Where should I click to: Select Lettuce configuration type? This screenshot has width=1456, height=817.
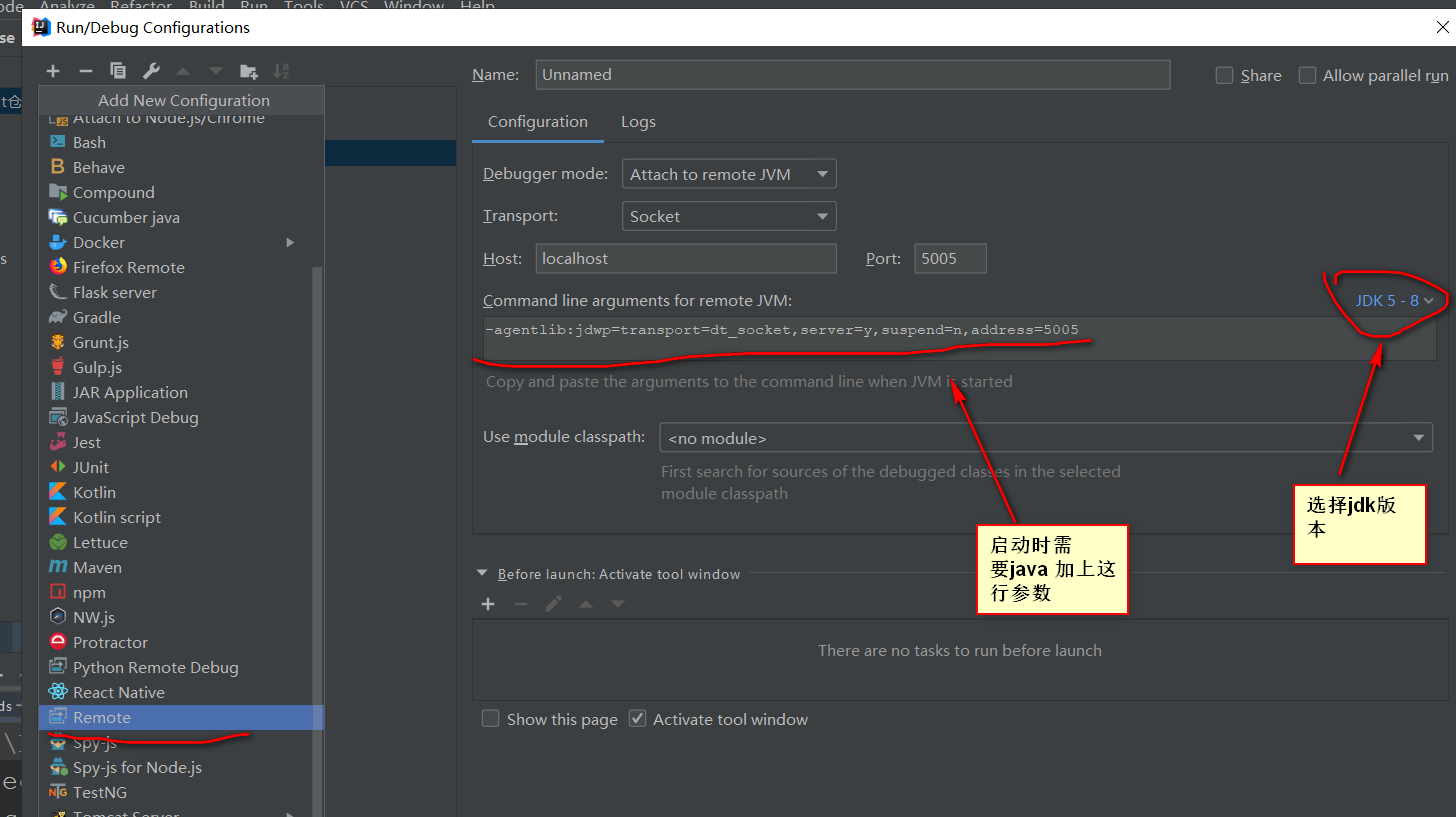click(x=180, y=543)
